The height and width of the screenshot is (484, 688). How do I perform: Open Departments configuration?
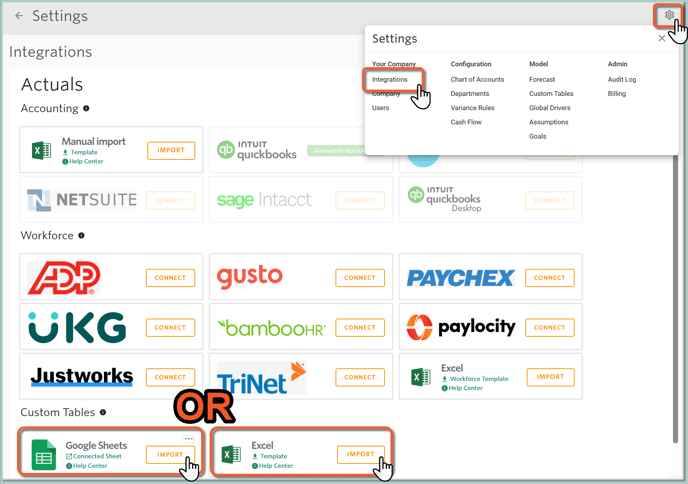pyautogui.click(x=469, y=93)
